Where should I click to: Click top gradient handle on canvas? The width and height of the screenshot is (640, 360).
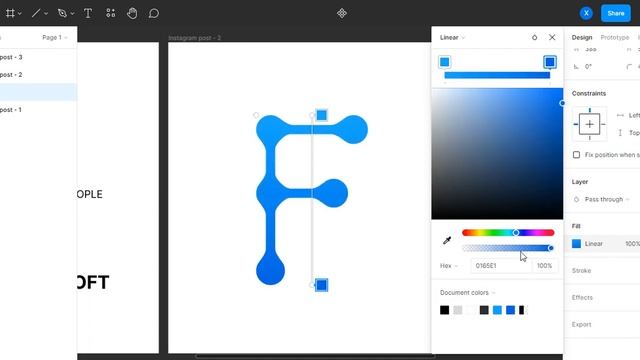[322, 115]
